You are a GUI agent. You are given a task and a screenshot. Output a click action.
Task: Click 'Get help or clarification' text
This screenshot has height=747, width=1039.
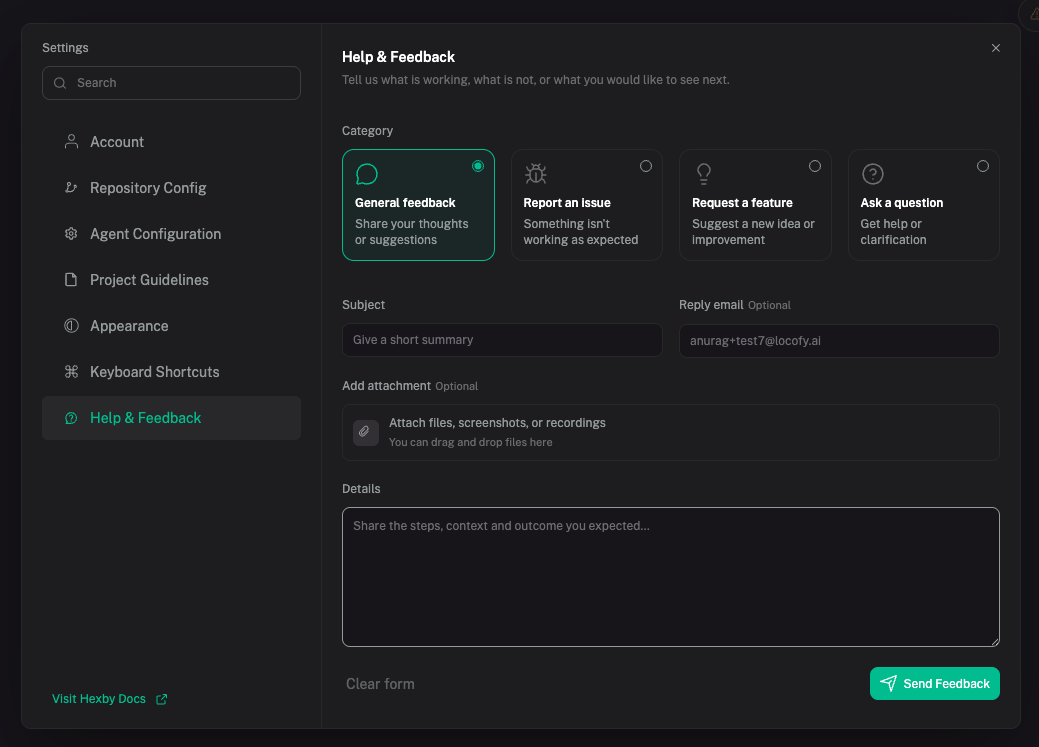coord(893,232)
